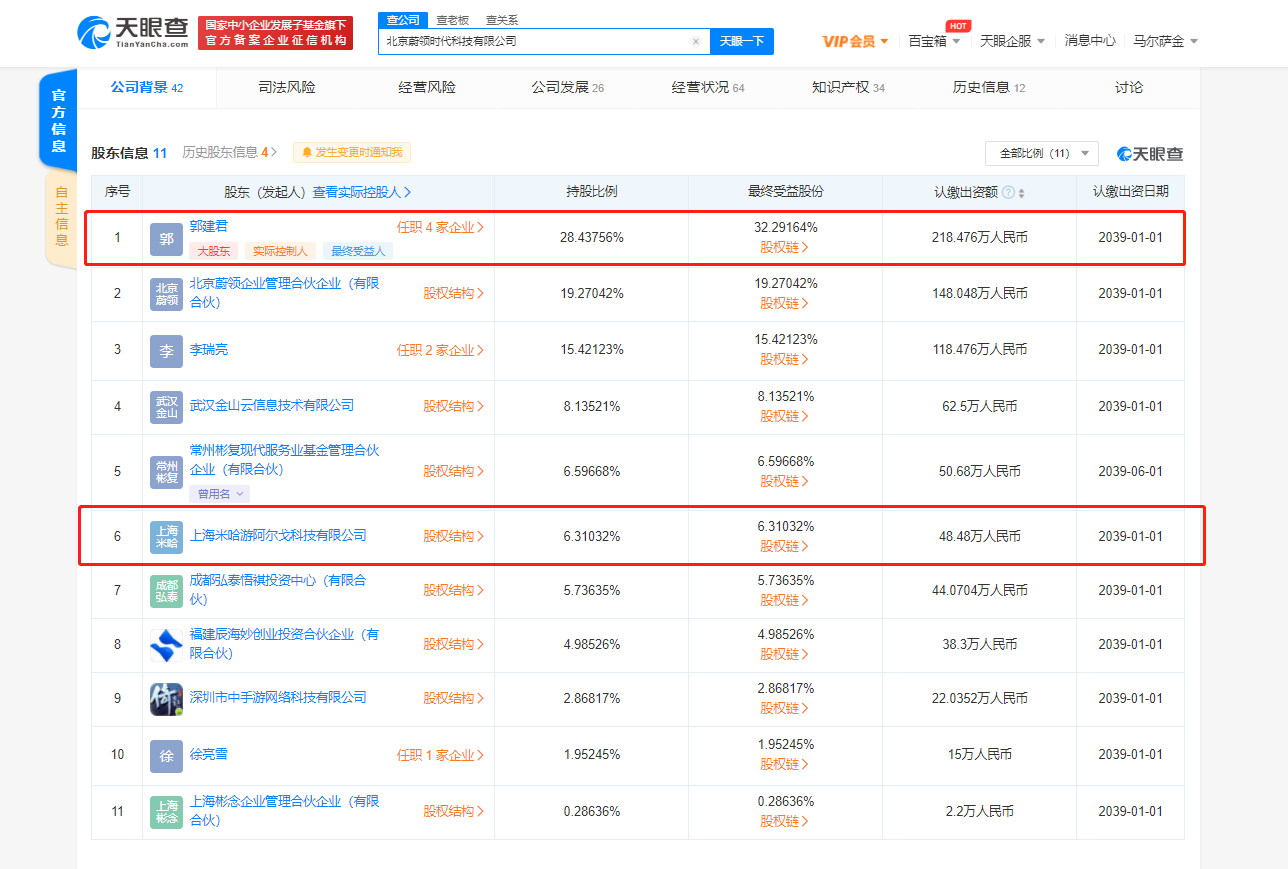The height and width of the screenshot is (869, 1288).
Task: Click the help icon next to 认缴出资额
Action: (x=1008, y=193)
